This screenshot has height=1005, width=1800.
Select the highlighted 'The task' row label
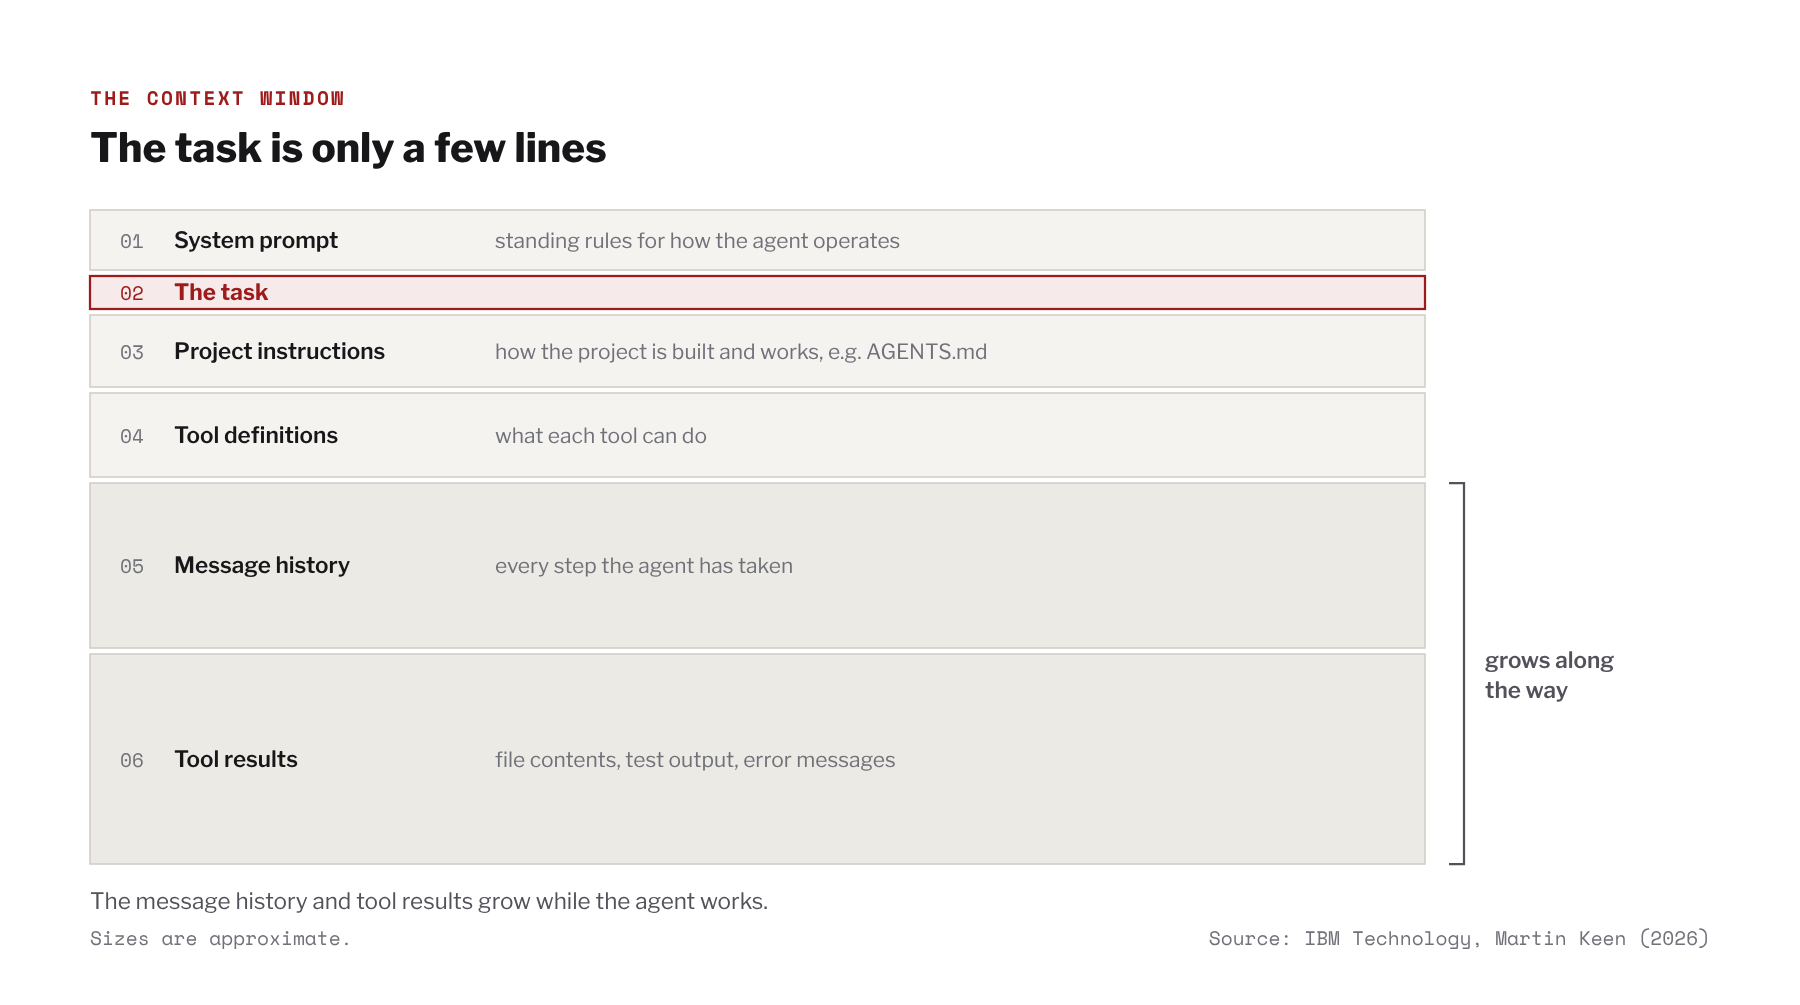pos(221,292)
